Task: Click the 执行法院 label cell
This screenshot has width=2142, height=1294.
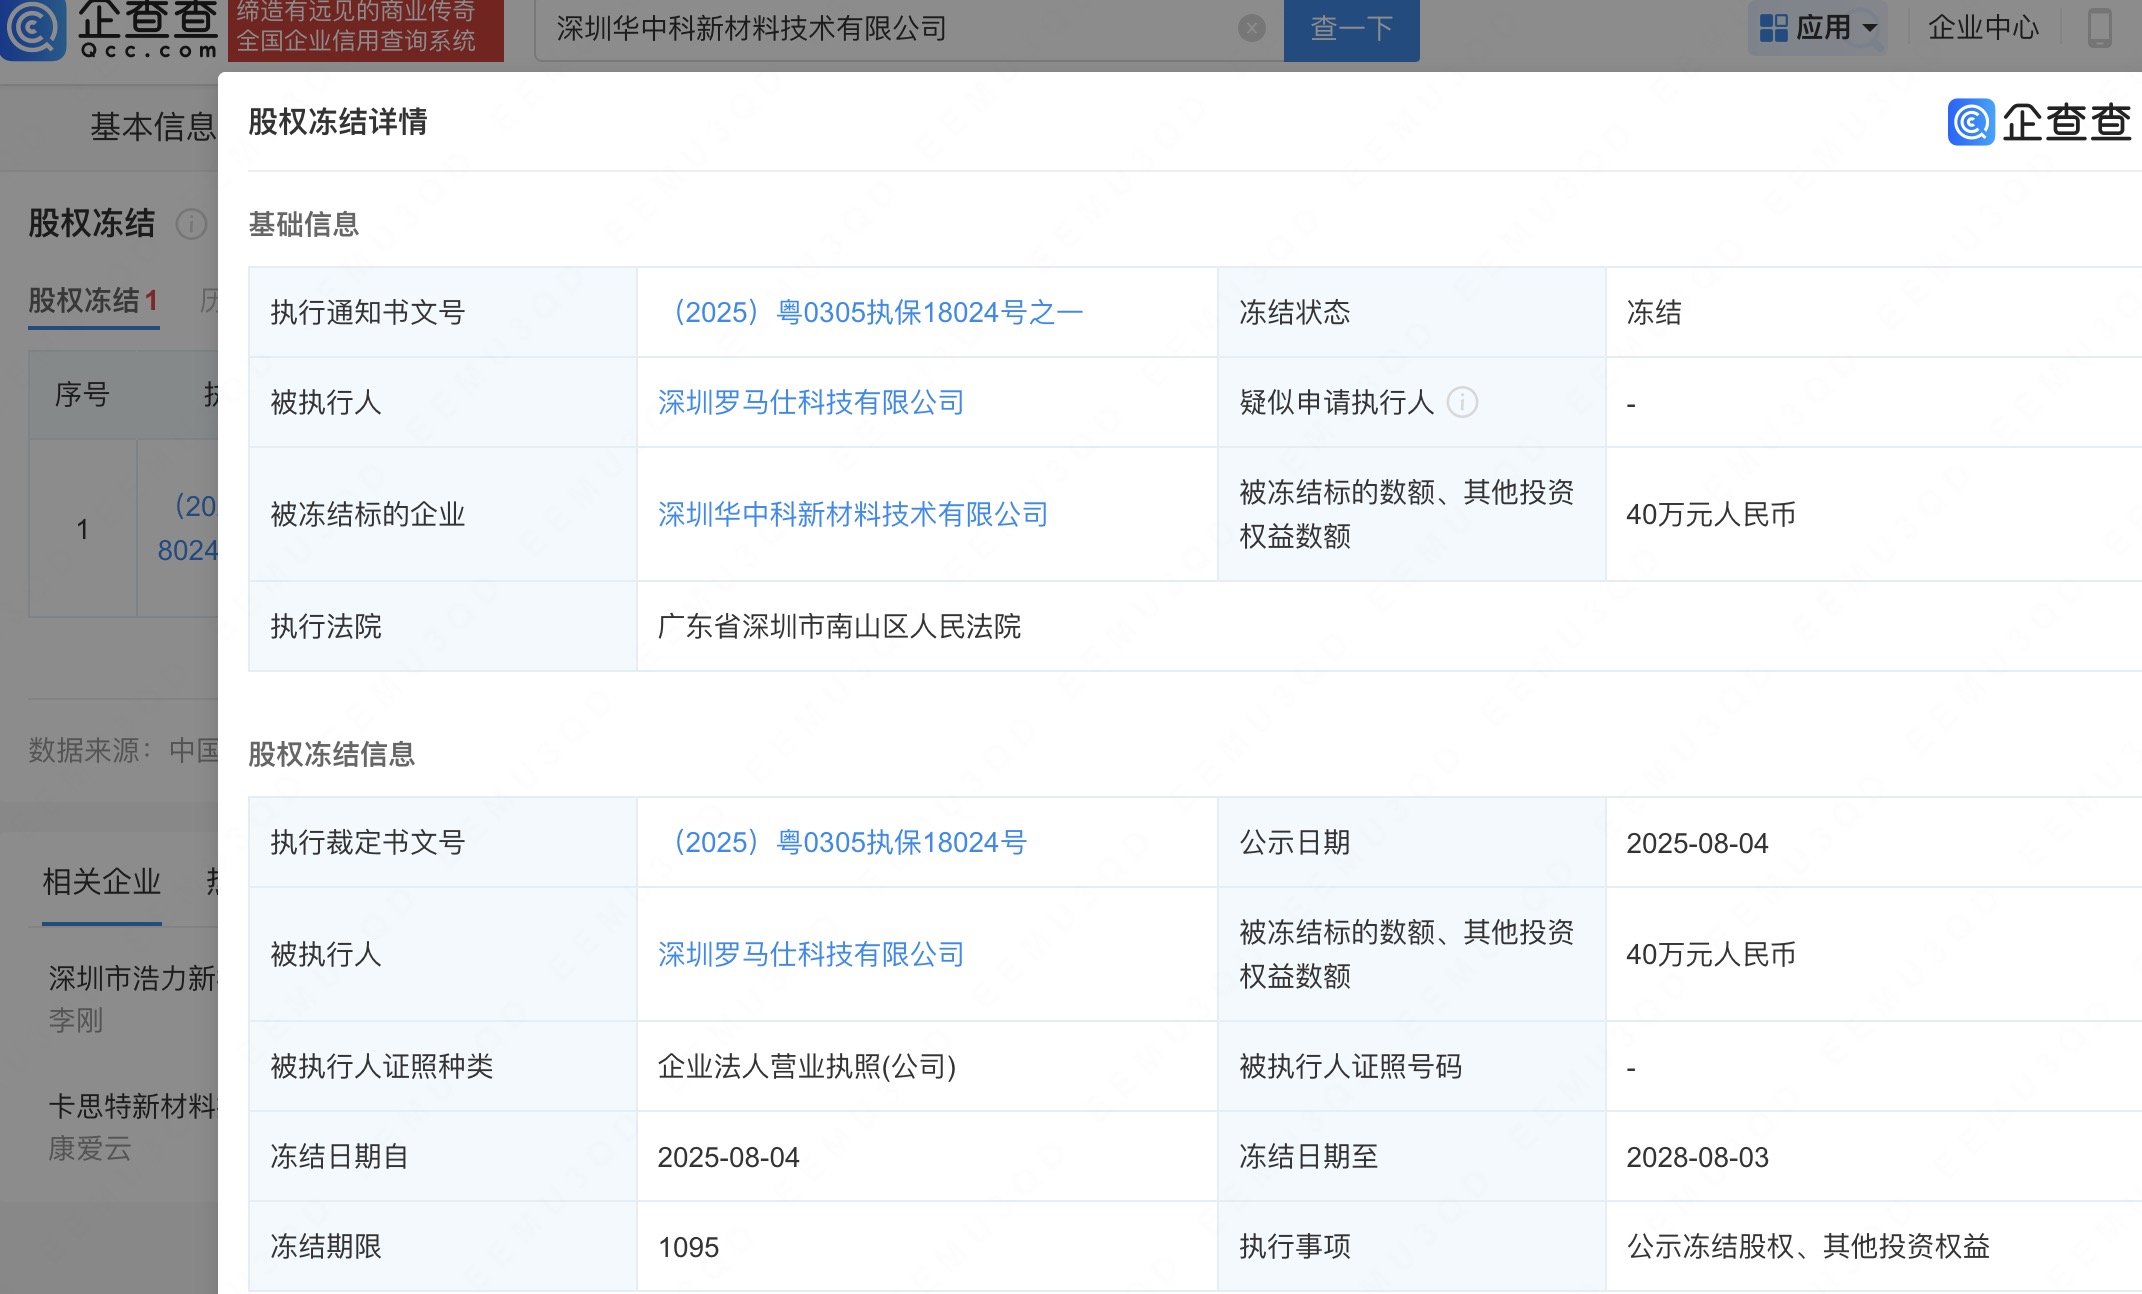Action: 442,626
